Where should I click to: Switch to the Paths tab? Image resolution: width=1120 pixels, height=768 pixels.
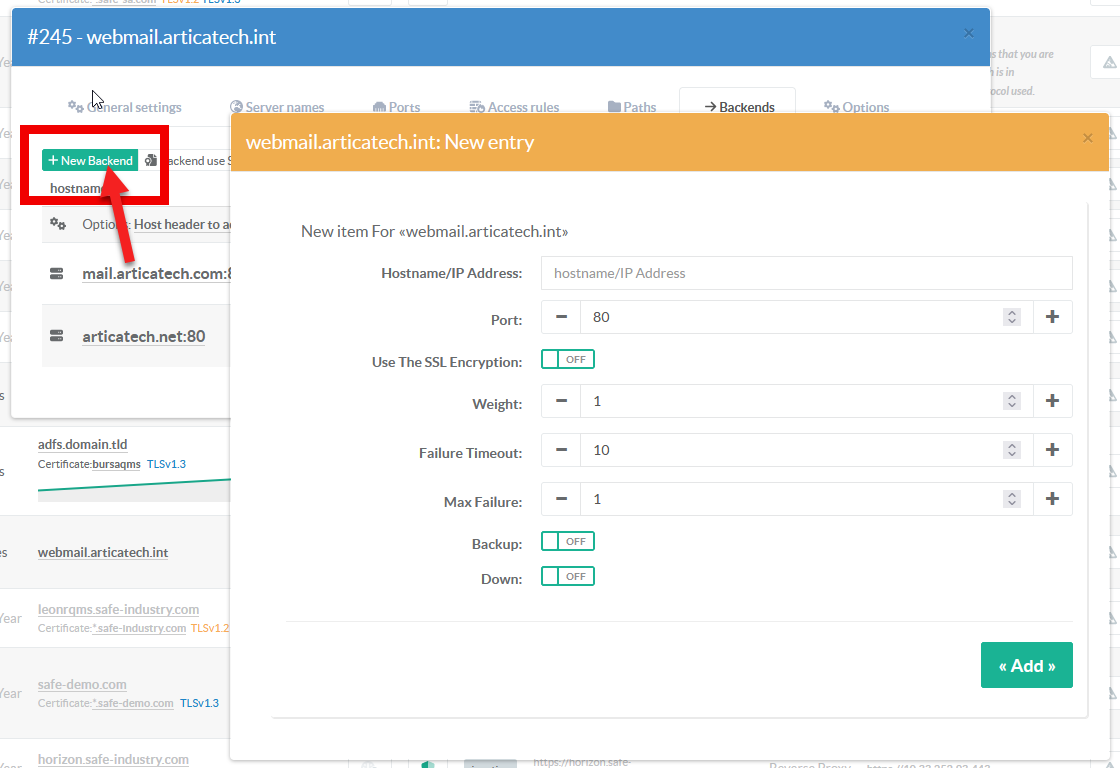pos(632,107)
